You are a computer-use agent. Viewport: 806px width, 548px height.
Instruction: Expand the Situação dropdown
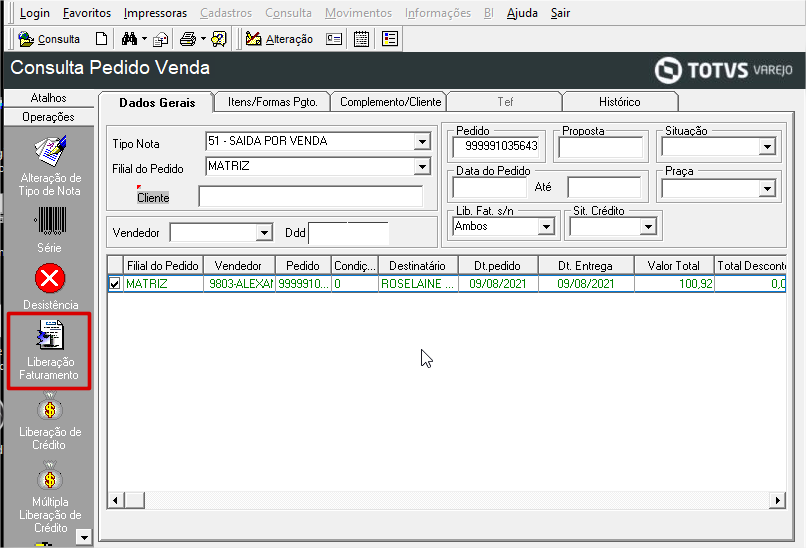pos(767,147)
